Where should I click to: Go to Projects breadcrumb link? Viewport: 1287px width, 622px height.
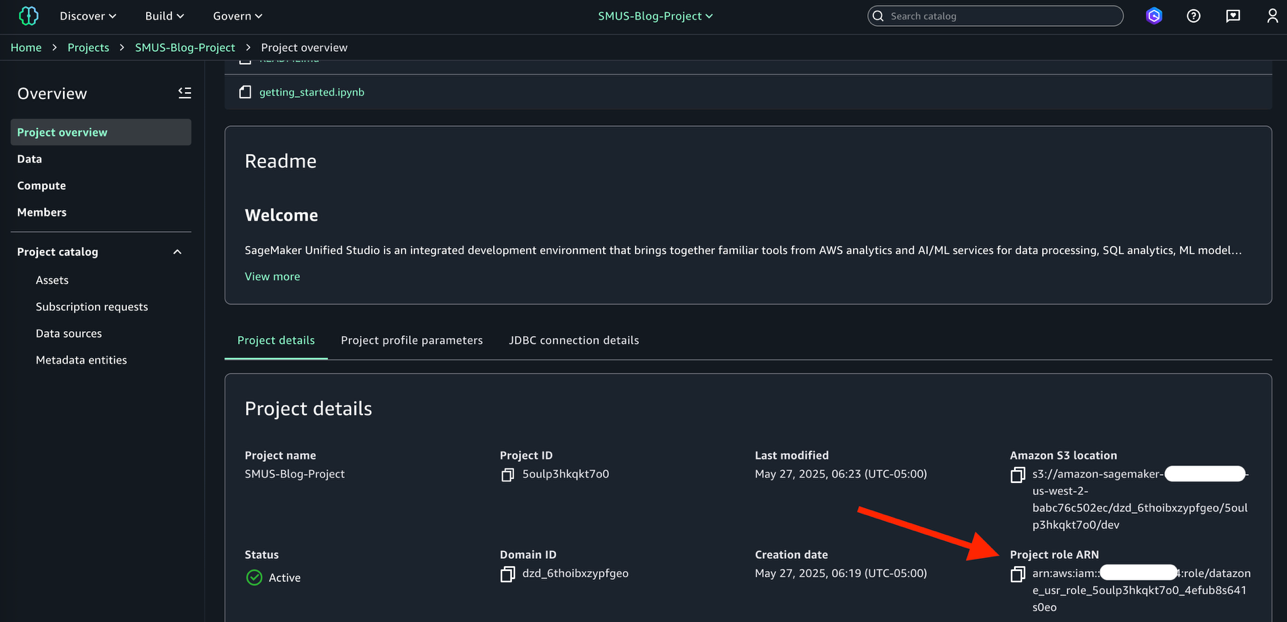click(88, 47)
